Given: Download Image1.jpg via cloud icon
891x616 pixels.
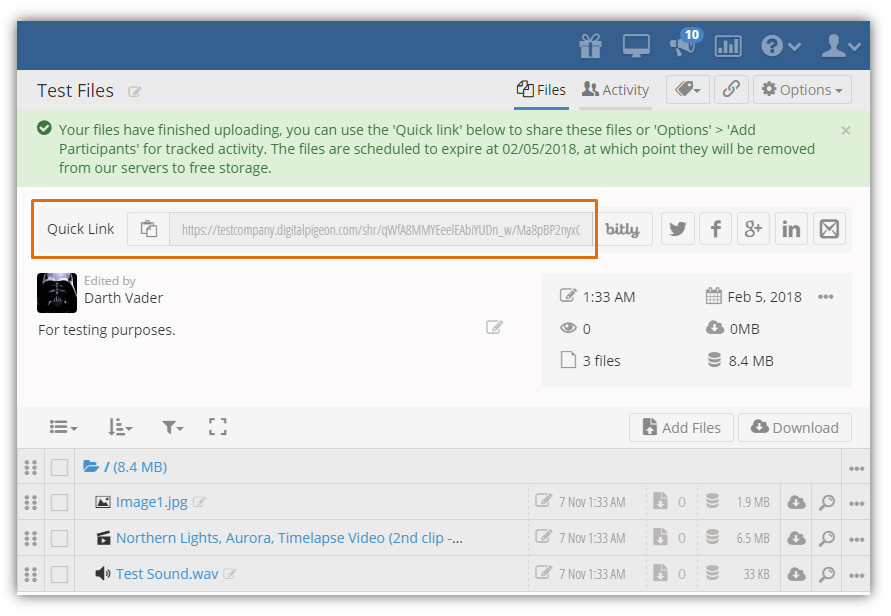Looking at the screenshot, I should (796, 502).
